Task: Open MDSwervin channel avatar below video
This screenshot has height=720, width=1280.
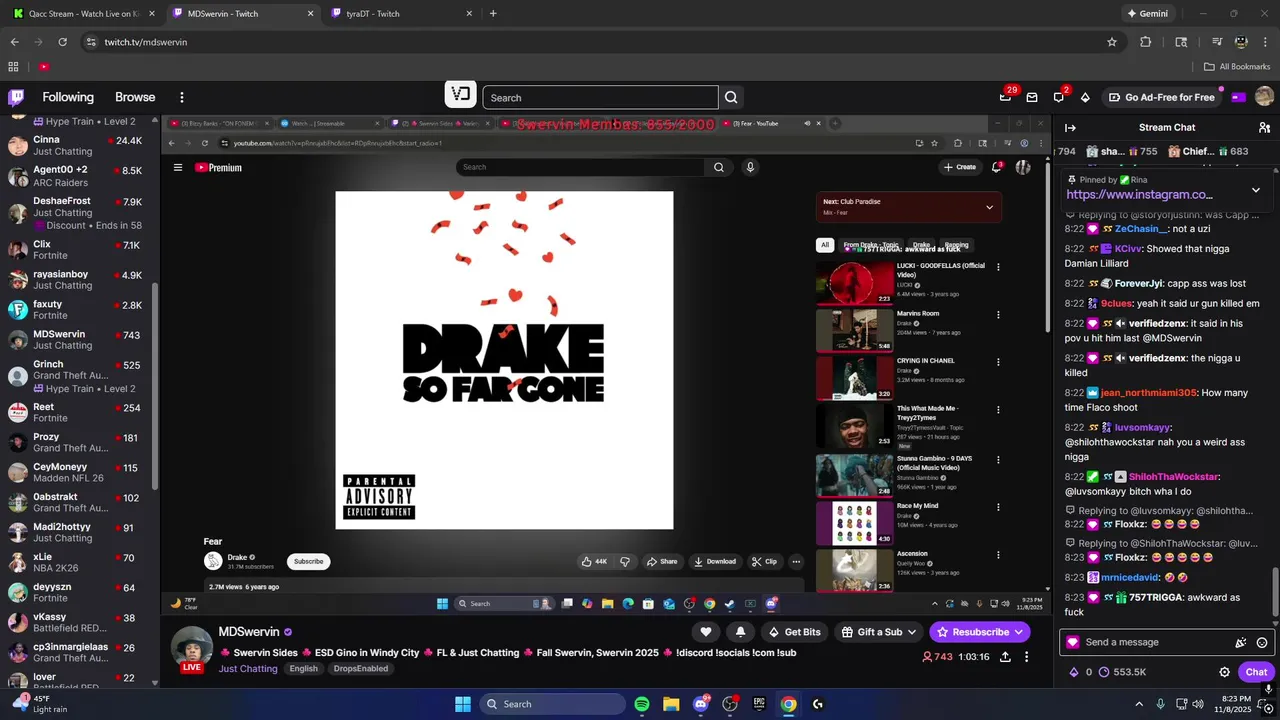Action: pyautogui.click(x=192, y=648)
